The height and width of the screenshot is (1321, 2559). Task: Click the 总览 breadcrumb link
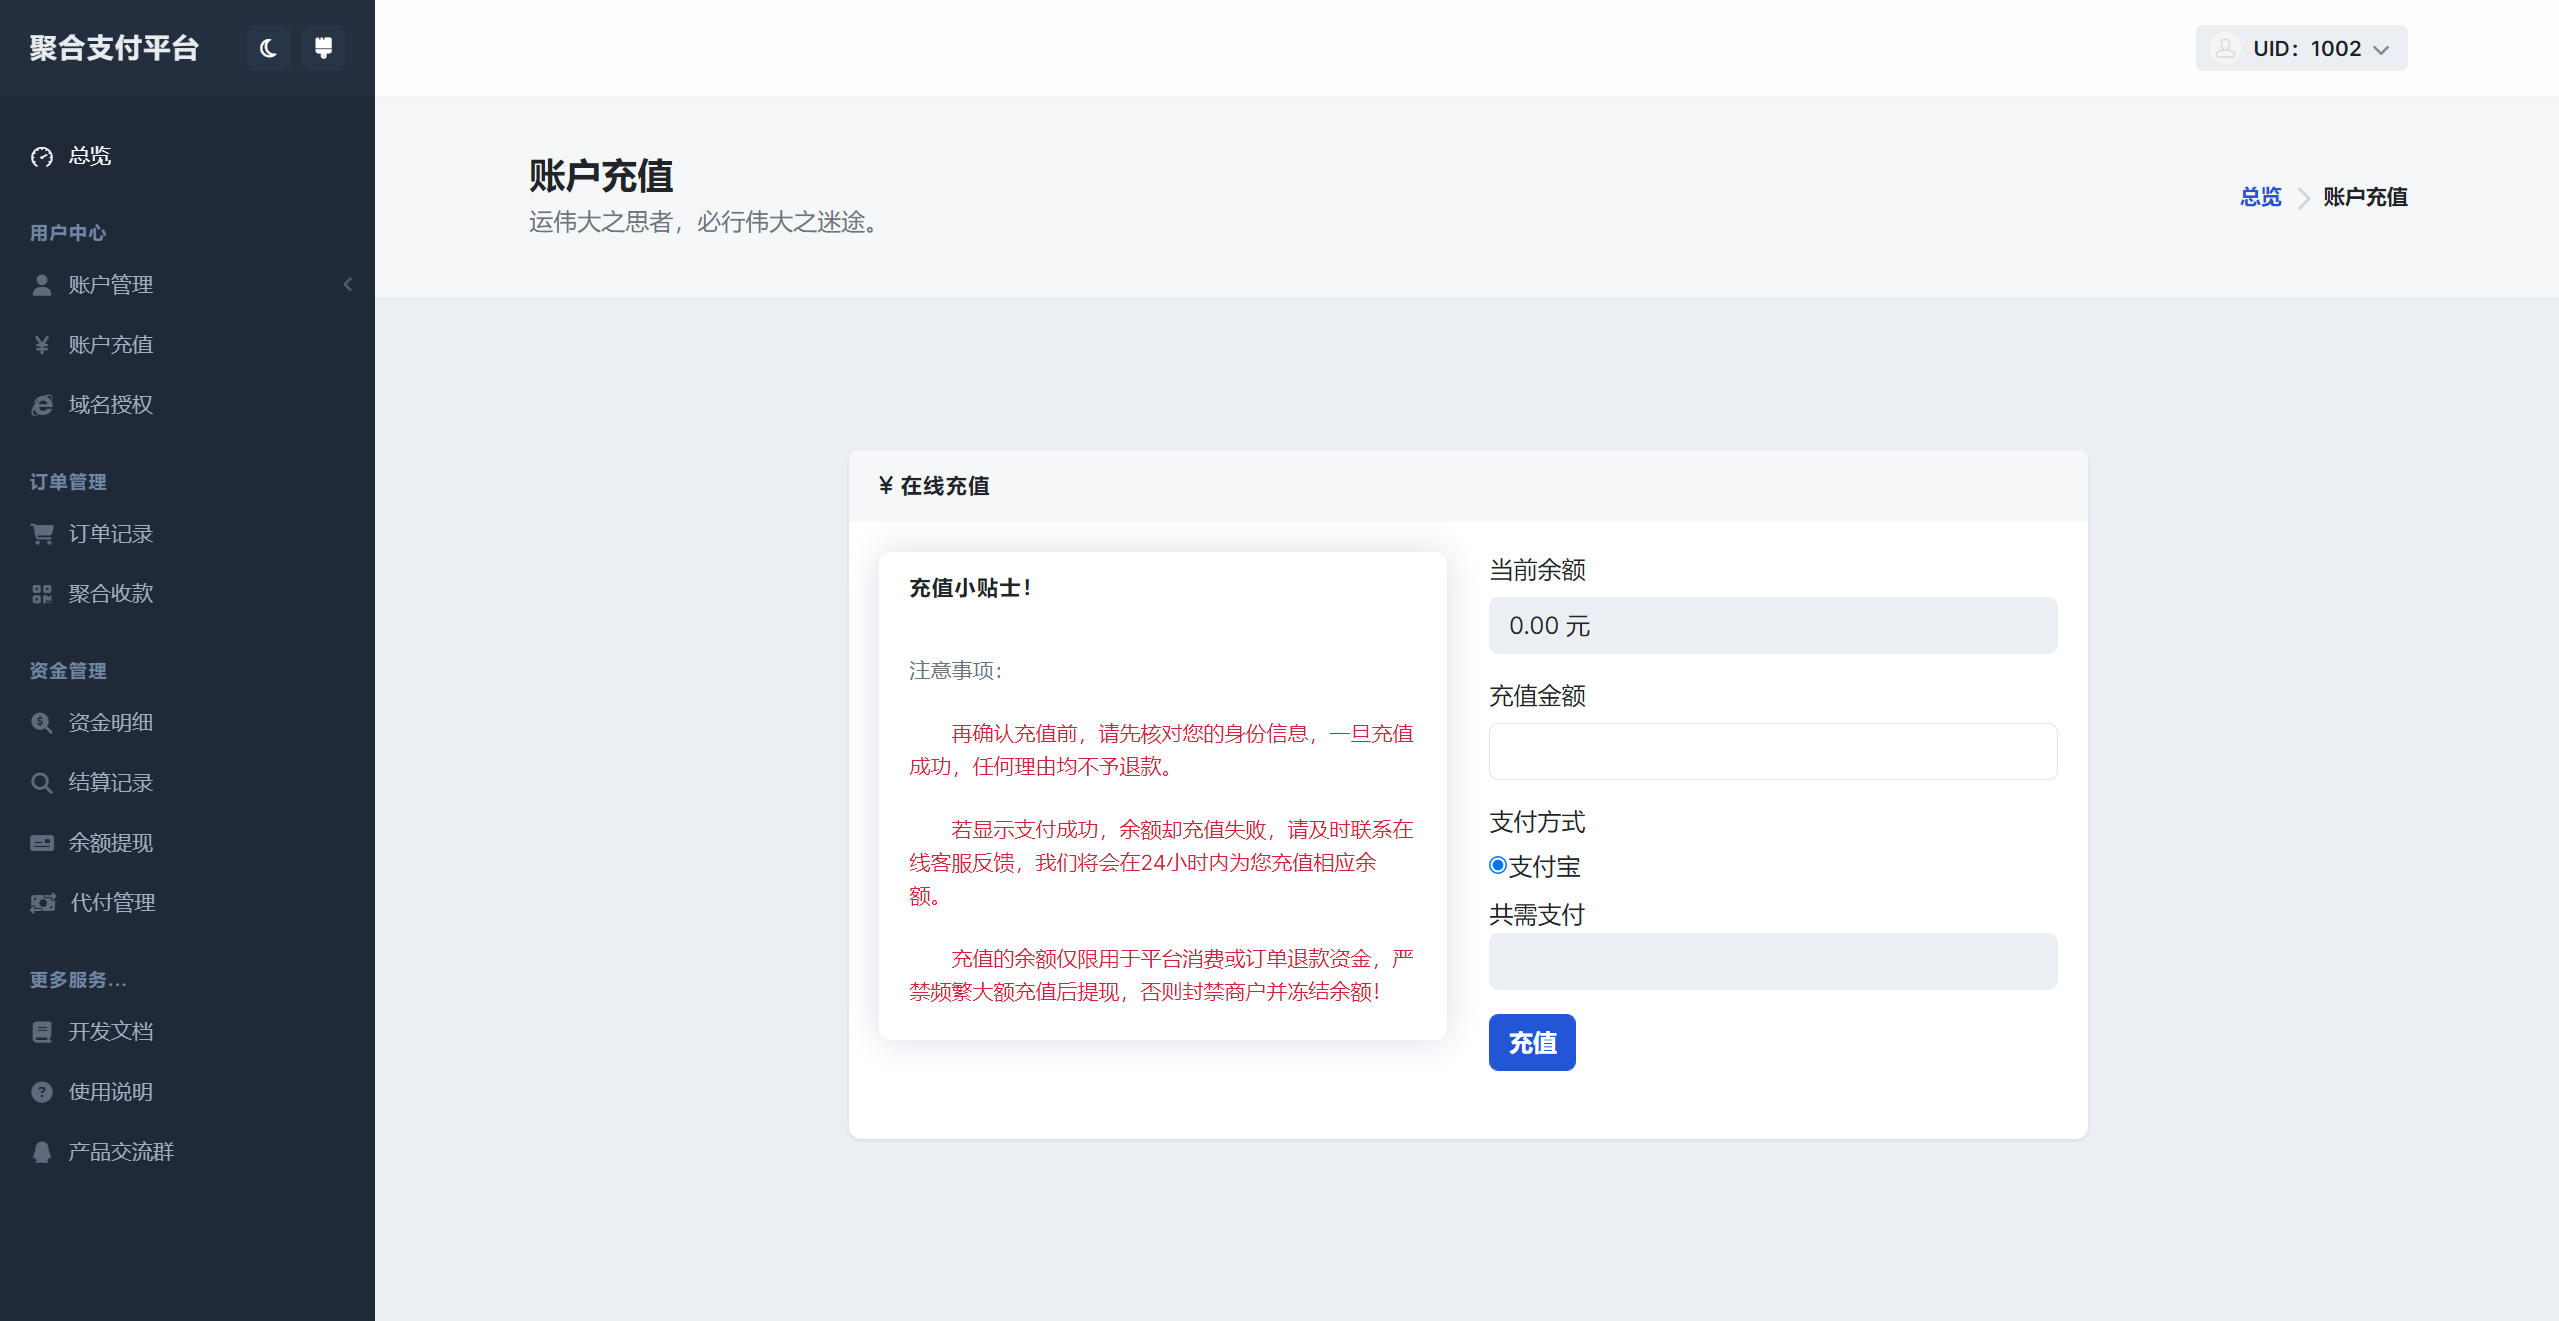[x=2260, y=197]
